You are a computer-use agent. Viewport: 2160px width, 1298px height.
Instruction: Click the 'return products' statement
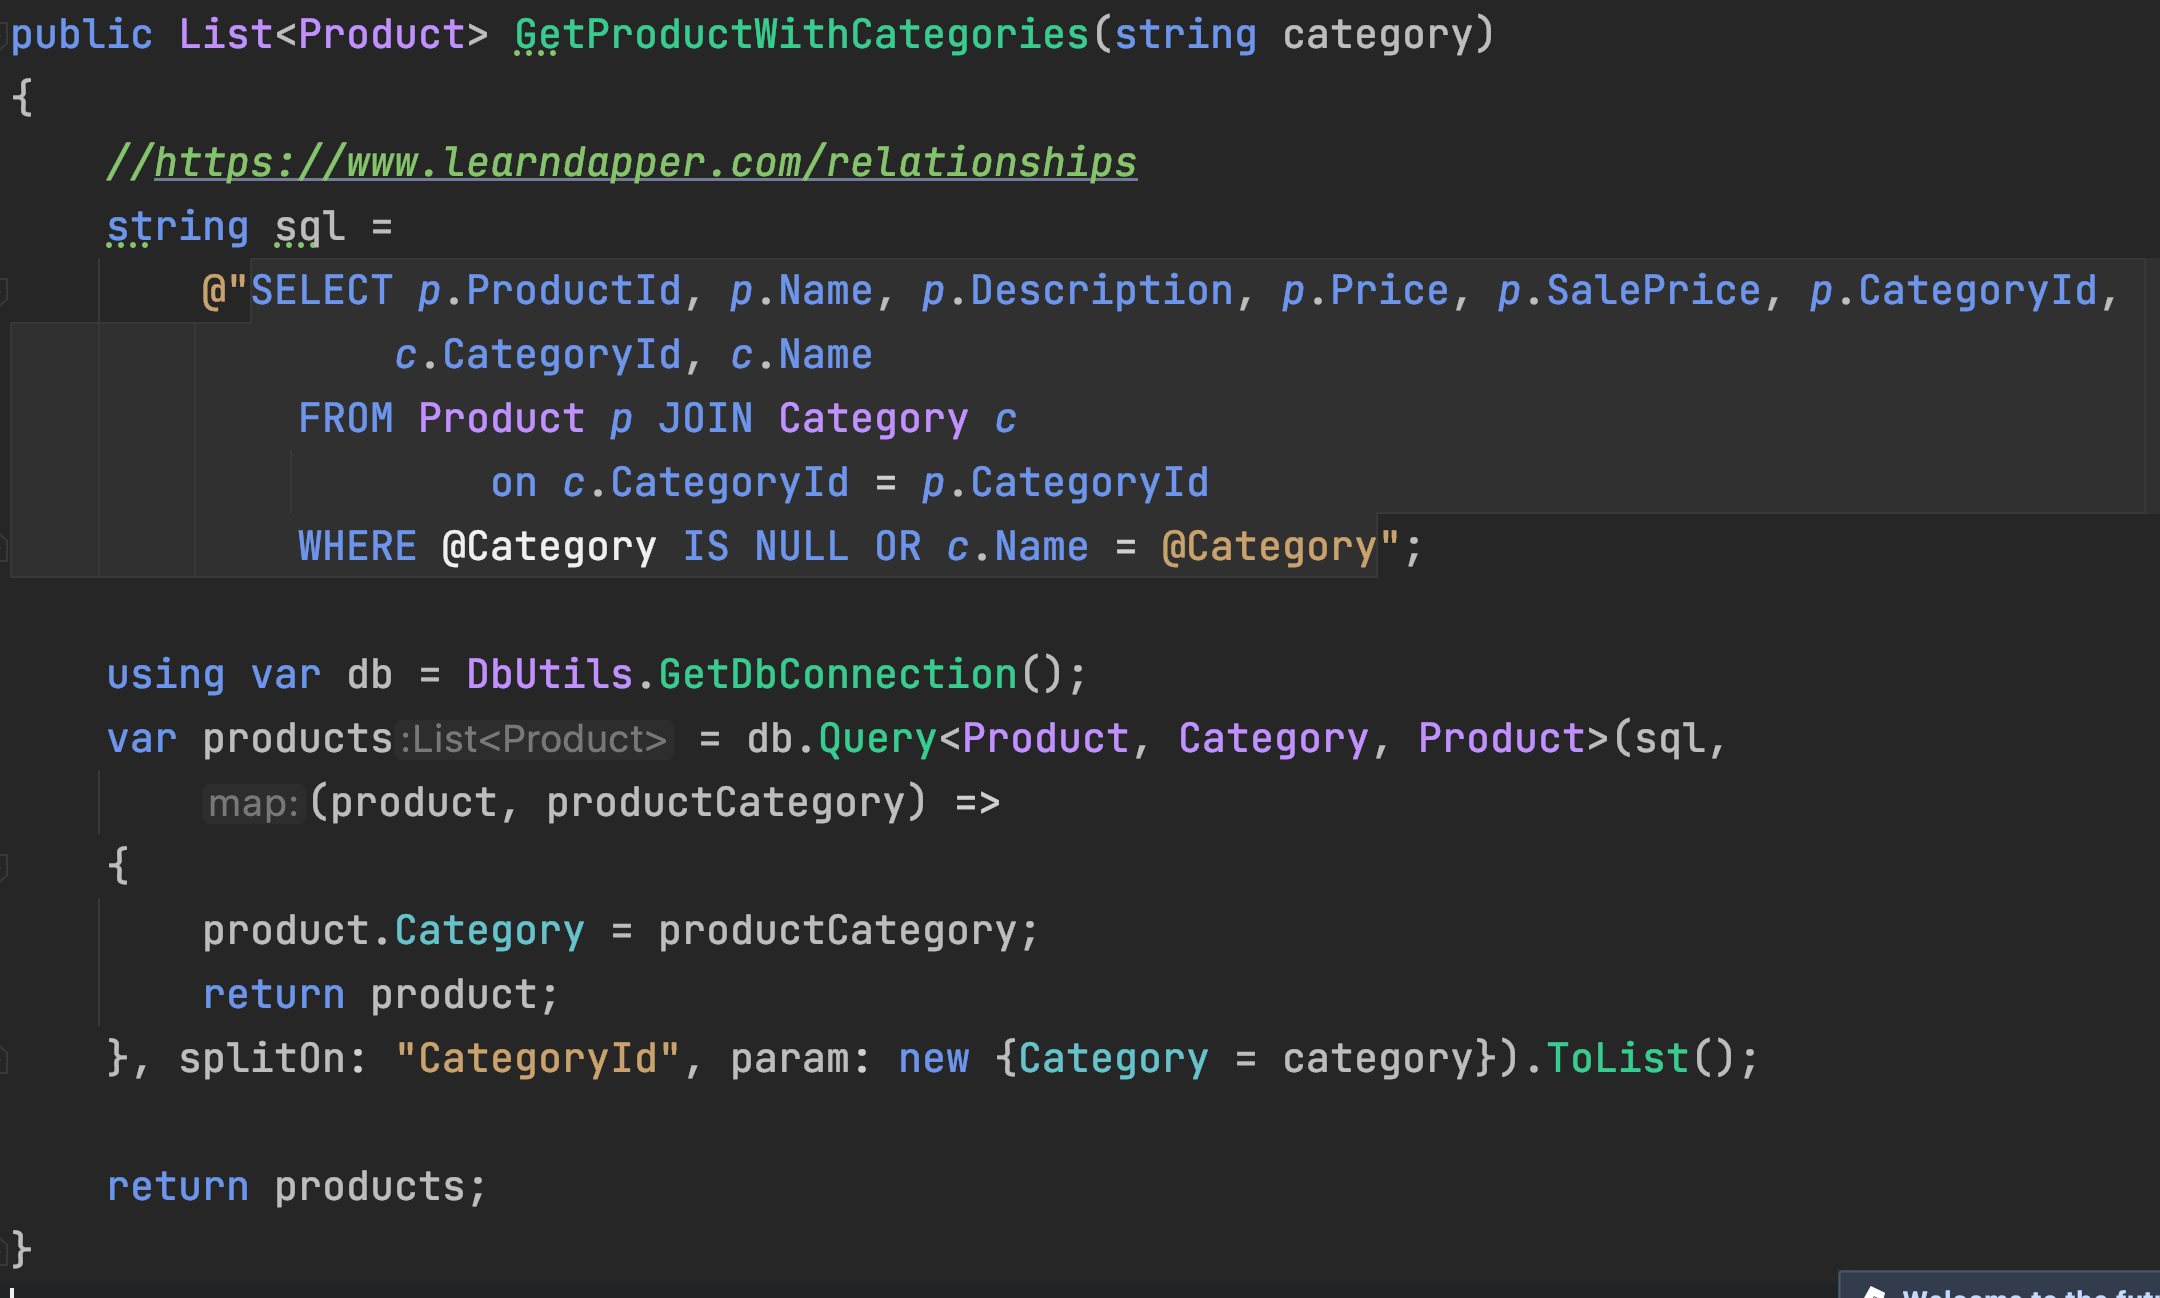click(296, 1187)
